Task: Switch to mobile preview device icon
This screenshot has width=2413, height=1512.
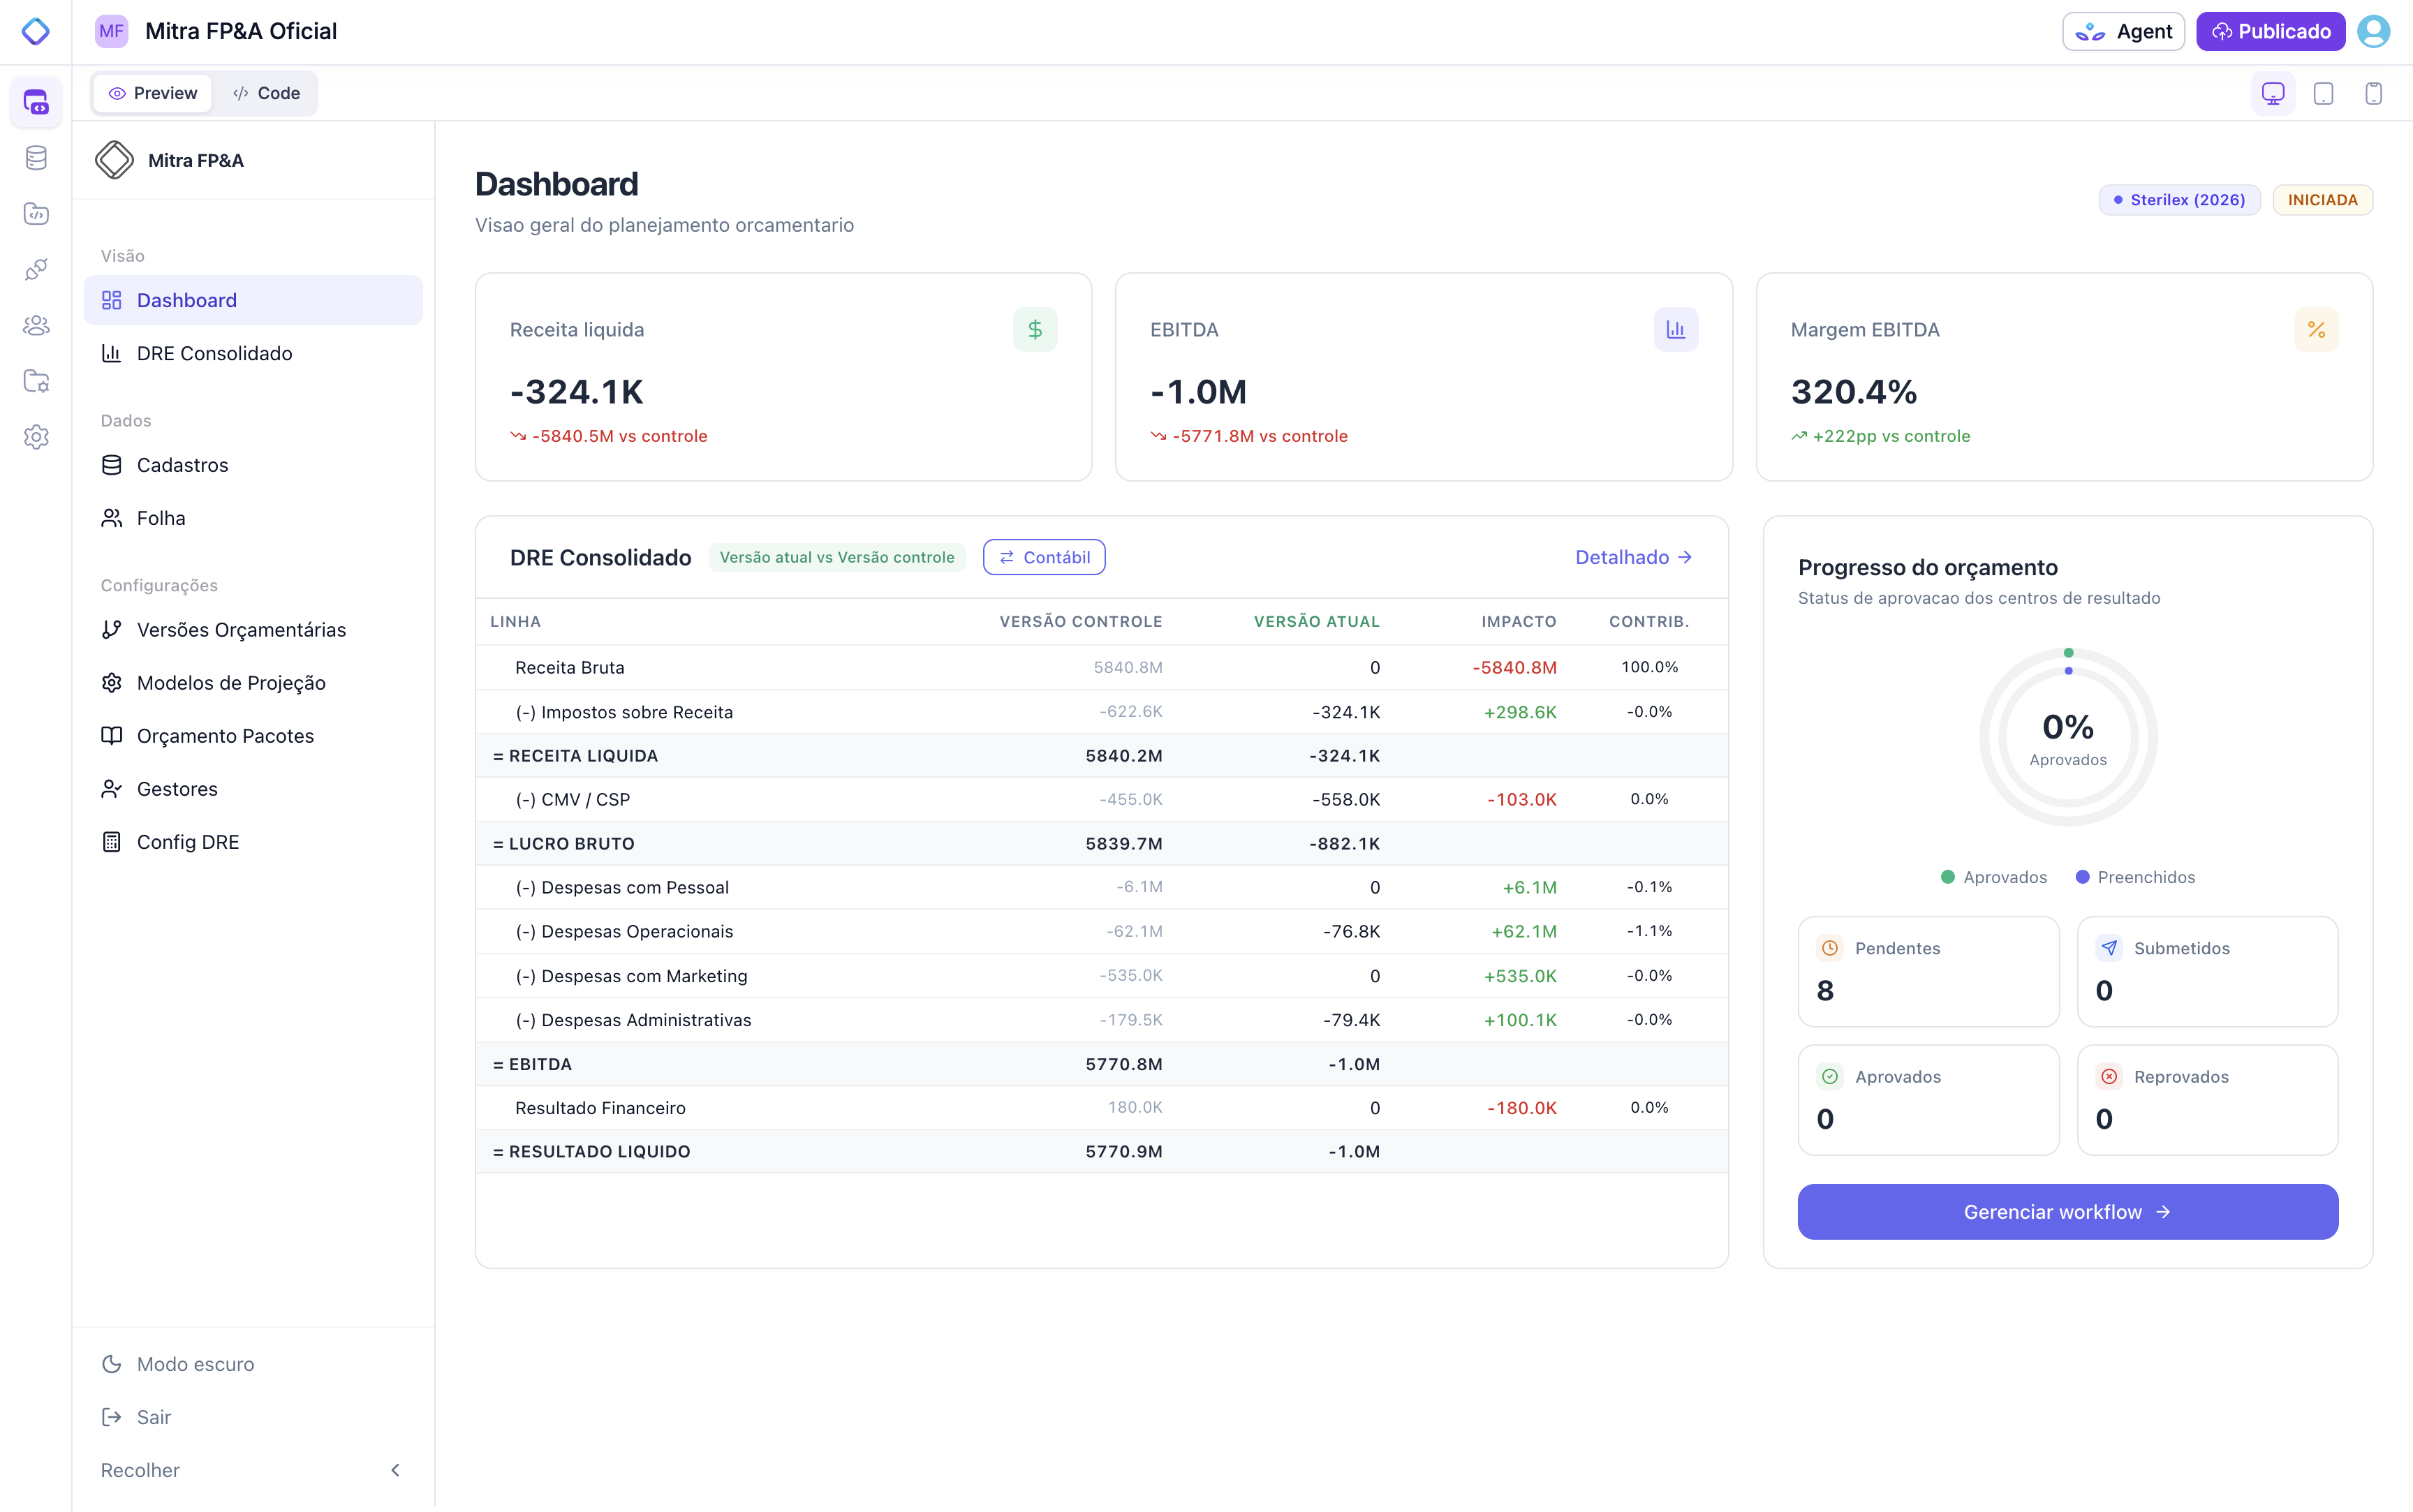Action: coord(2373,93)
